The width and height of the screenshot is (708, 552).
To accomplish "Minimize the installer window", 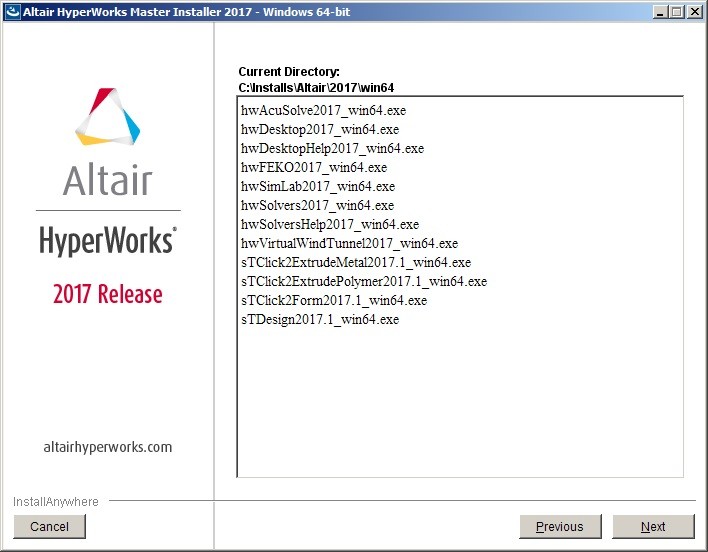I will click(660, 12).
